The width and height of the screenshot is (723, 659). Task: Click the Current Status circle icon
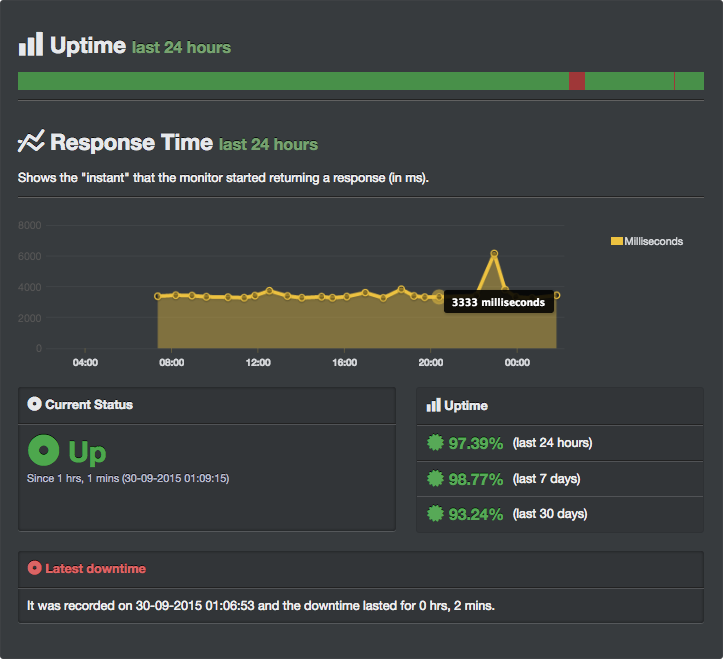(x=35, y=405)
